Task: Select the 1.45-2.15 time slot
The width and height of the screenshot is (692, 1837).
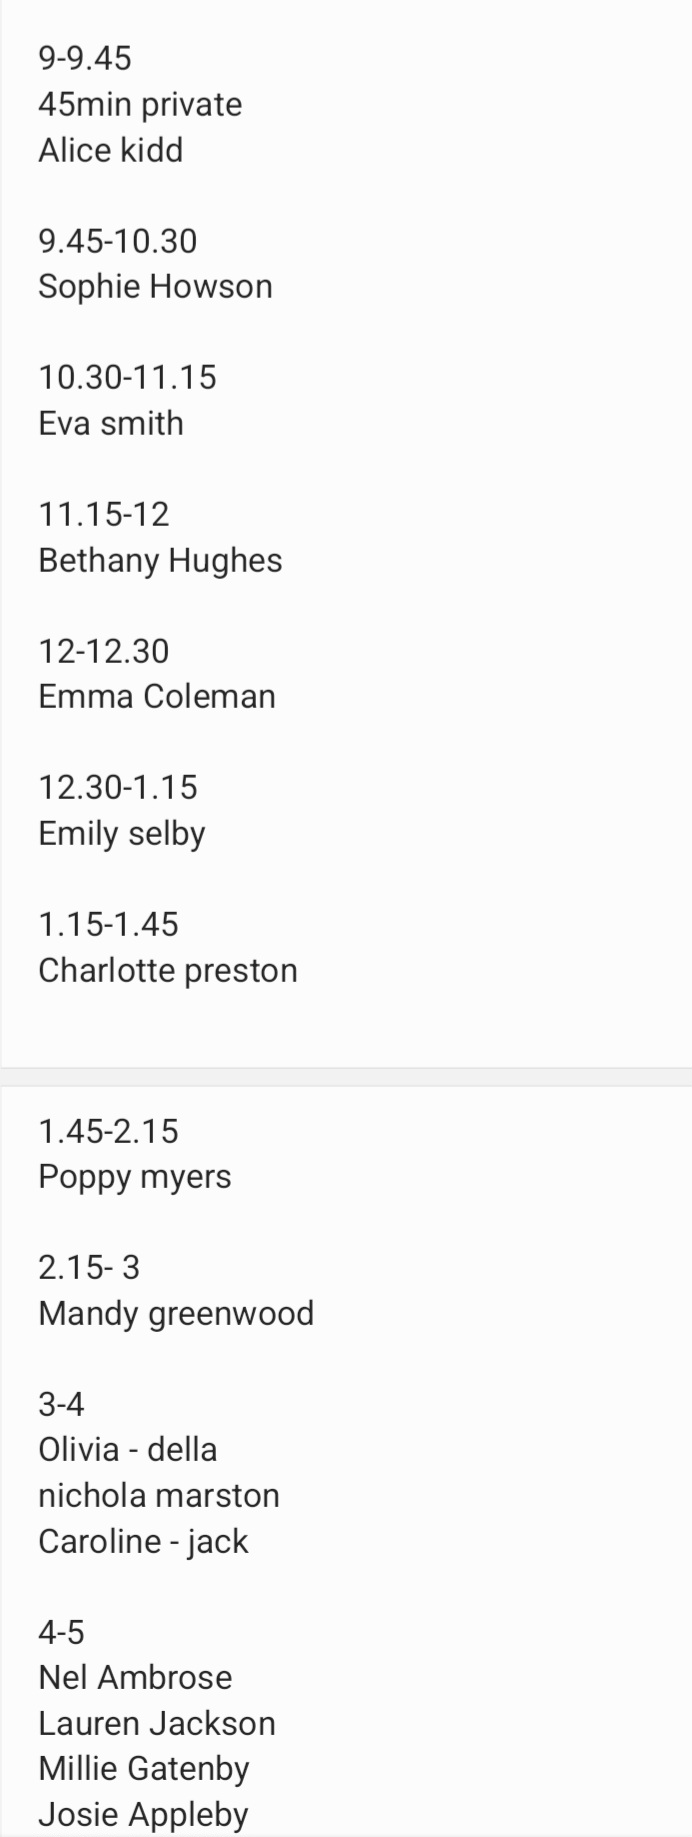Action: click(108, 1131)
